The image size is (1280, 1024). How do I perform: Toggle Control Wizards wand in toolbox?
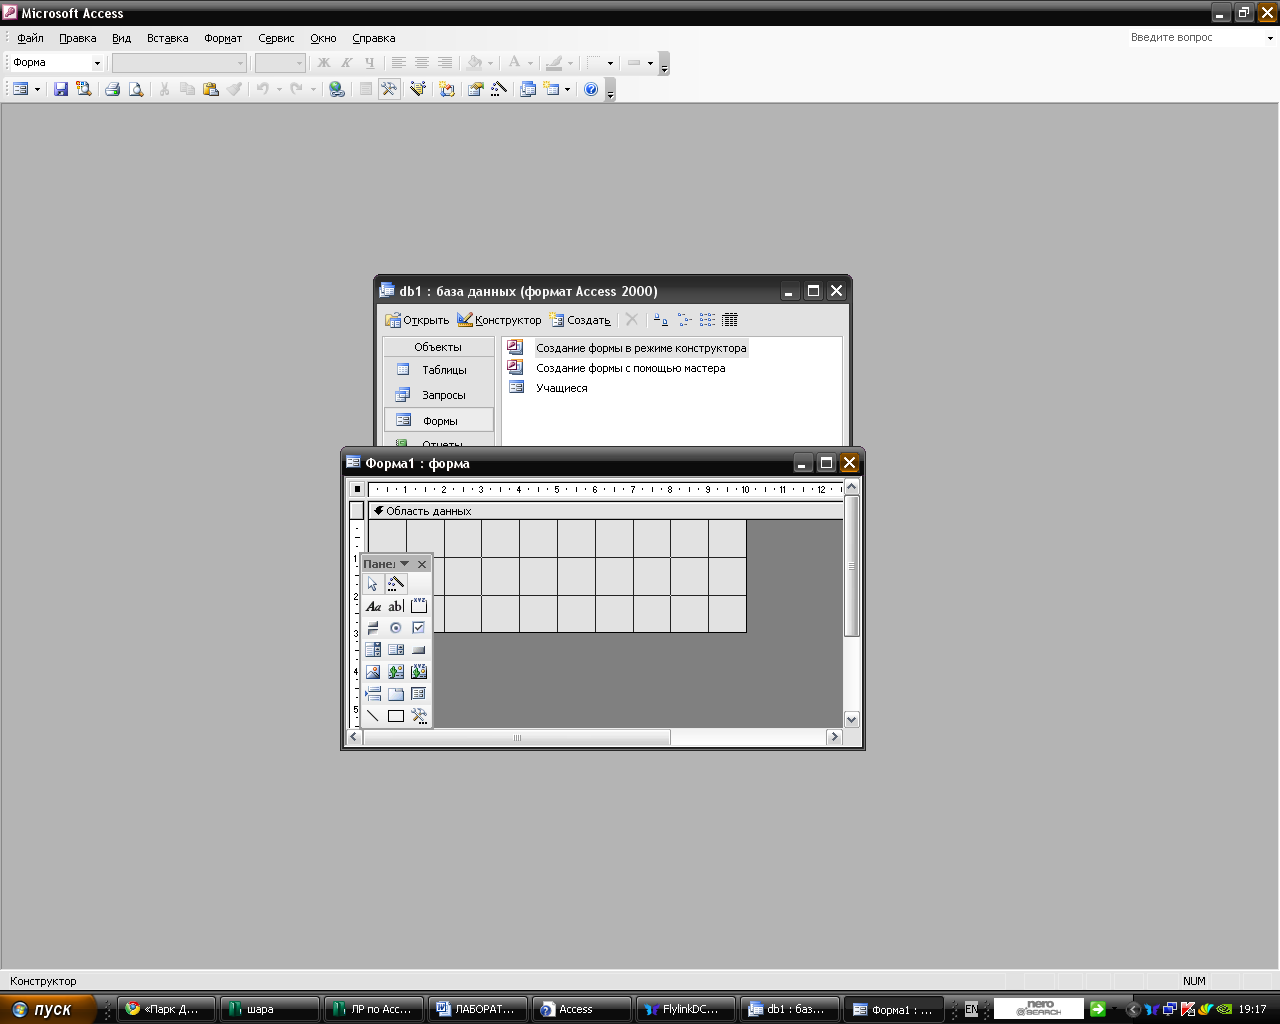pyautogui.click(x=396, y=584)
